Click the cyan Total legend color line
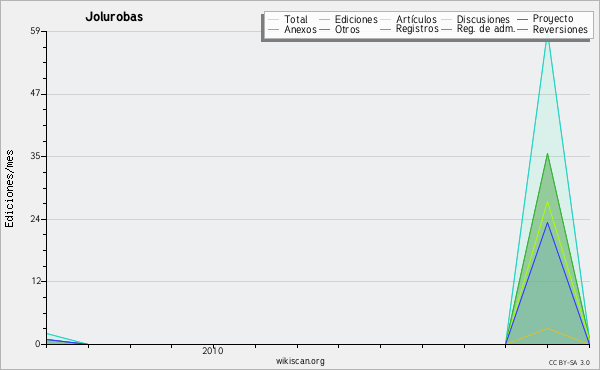This screenshot has width=600, height=370. pos(273,20)
